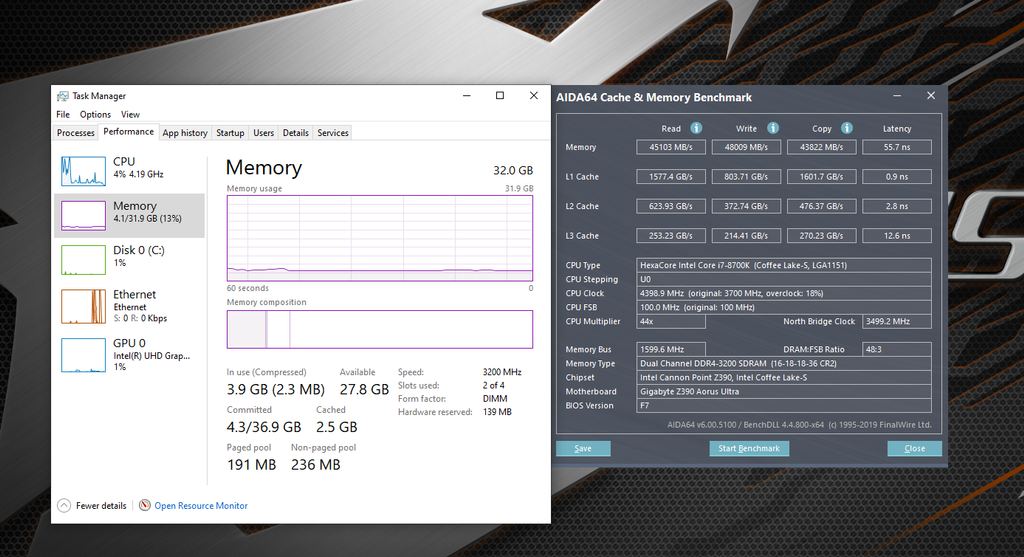The height and width of the screenshot is (557, 1024).
Task: Open Resource Monitor link
Action: coord(200,505)
